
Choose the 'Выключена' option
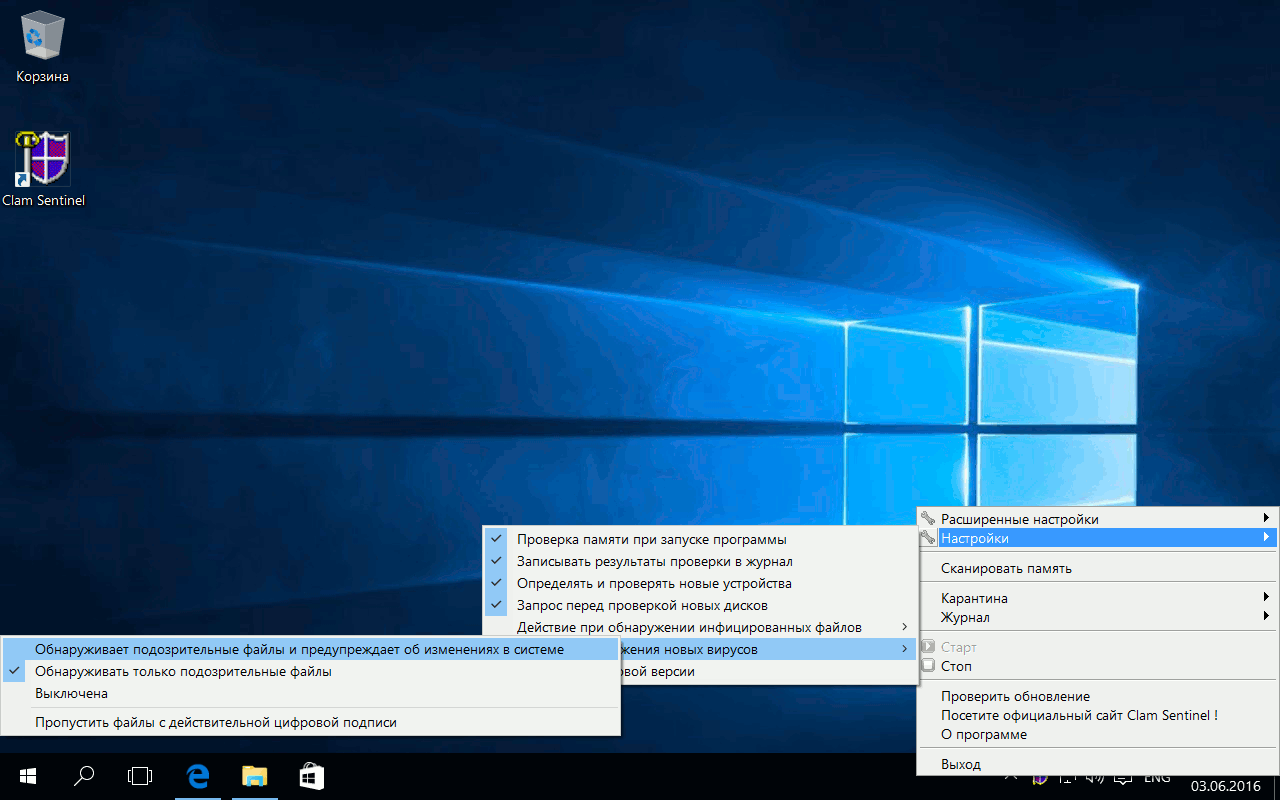point(72,693)
